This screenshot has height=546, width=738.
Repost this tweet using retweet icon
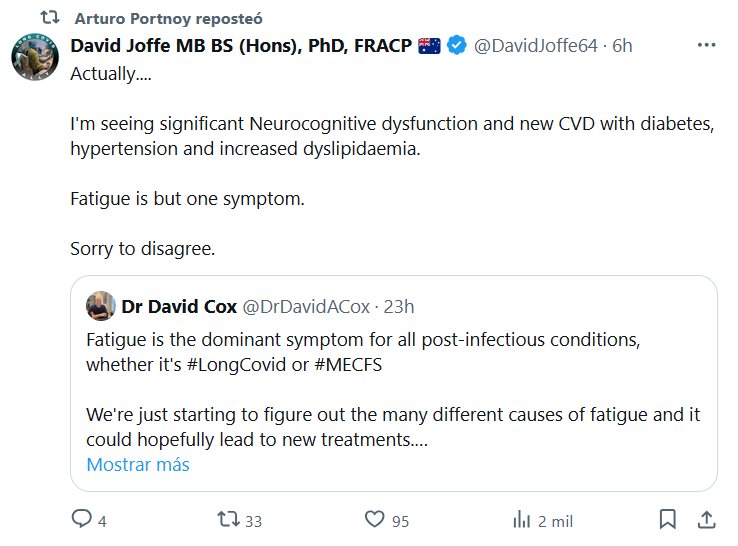click(229, 520)
